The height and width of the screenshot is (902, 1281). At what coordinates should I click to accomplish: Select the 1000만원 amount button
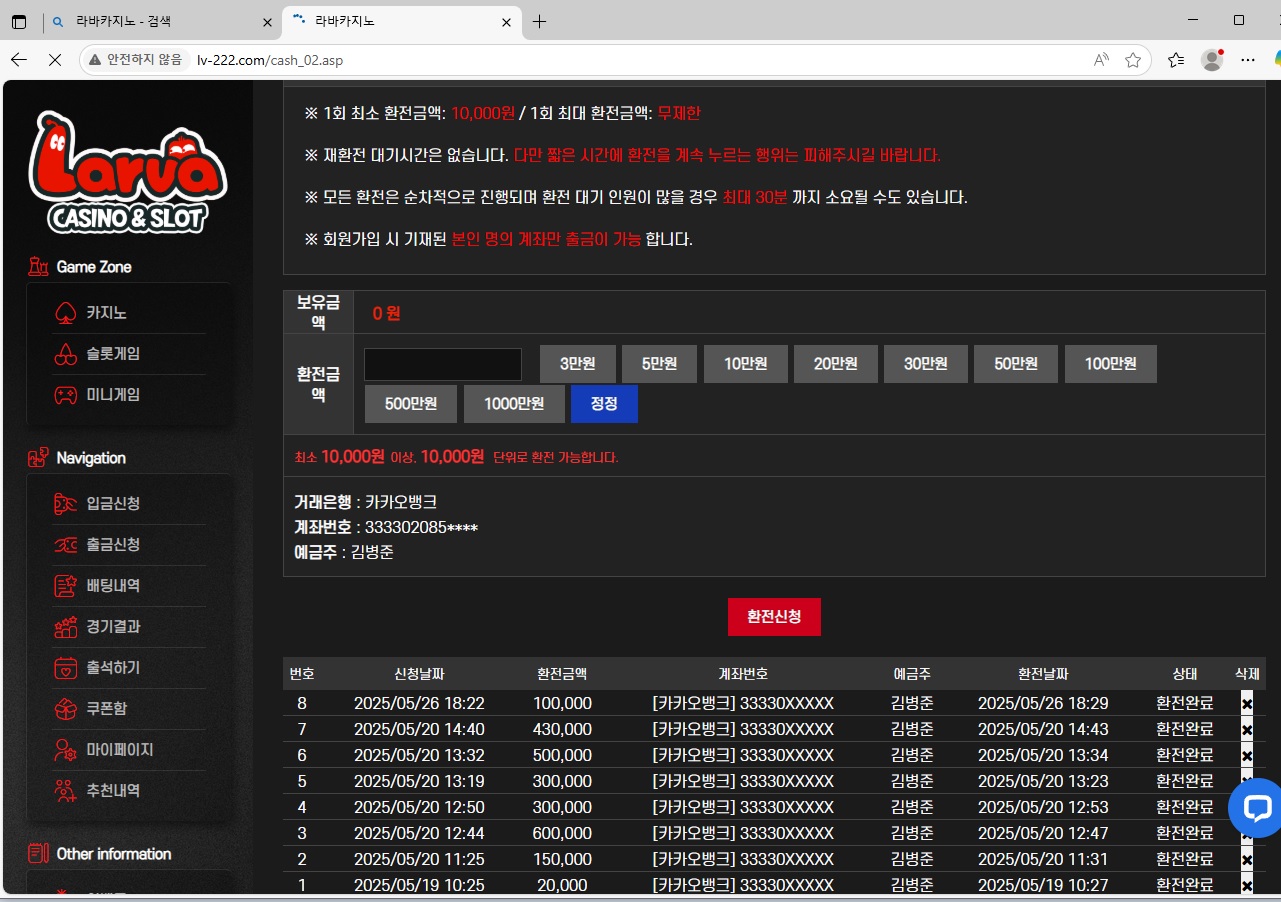click(514, 404)
